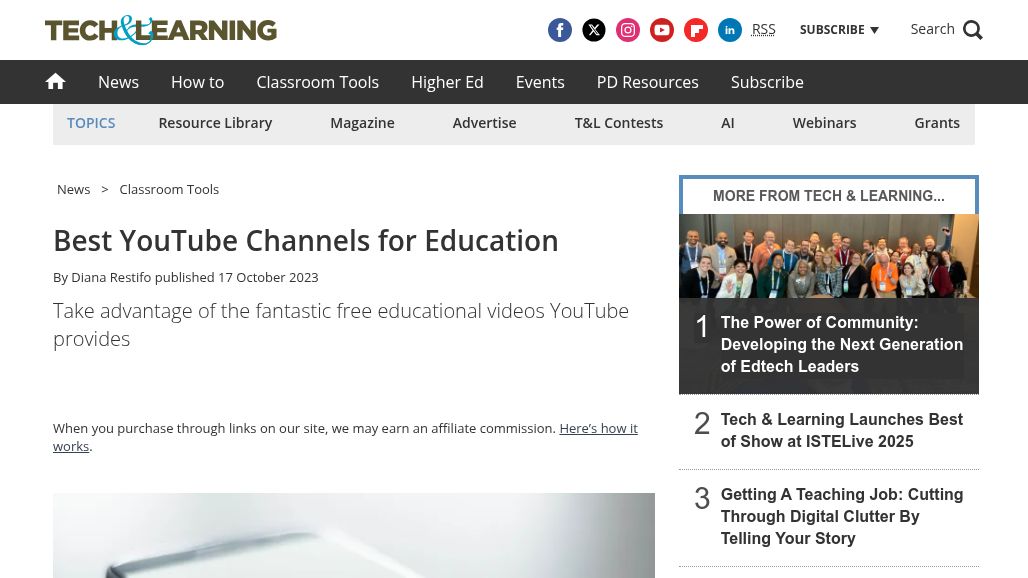Click the Home icon in navigation bar

coord(55,81)
